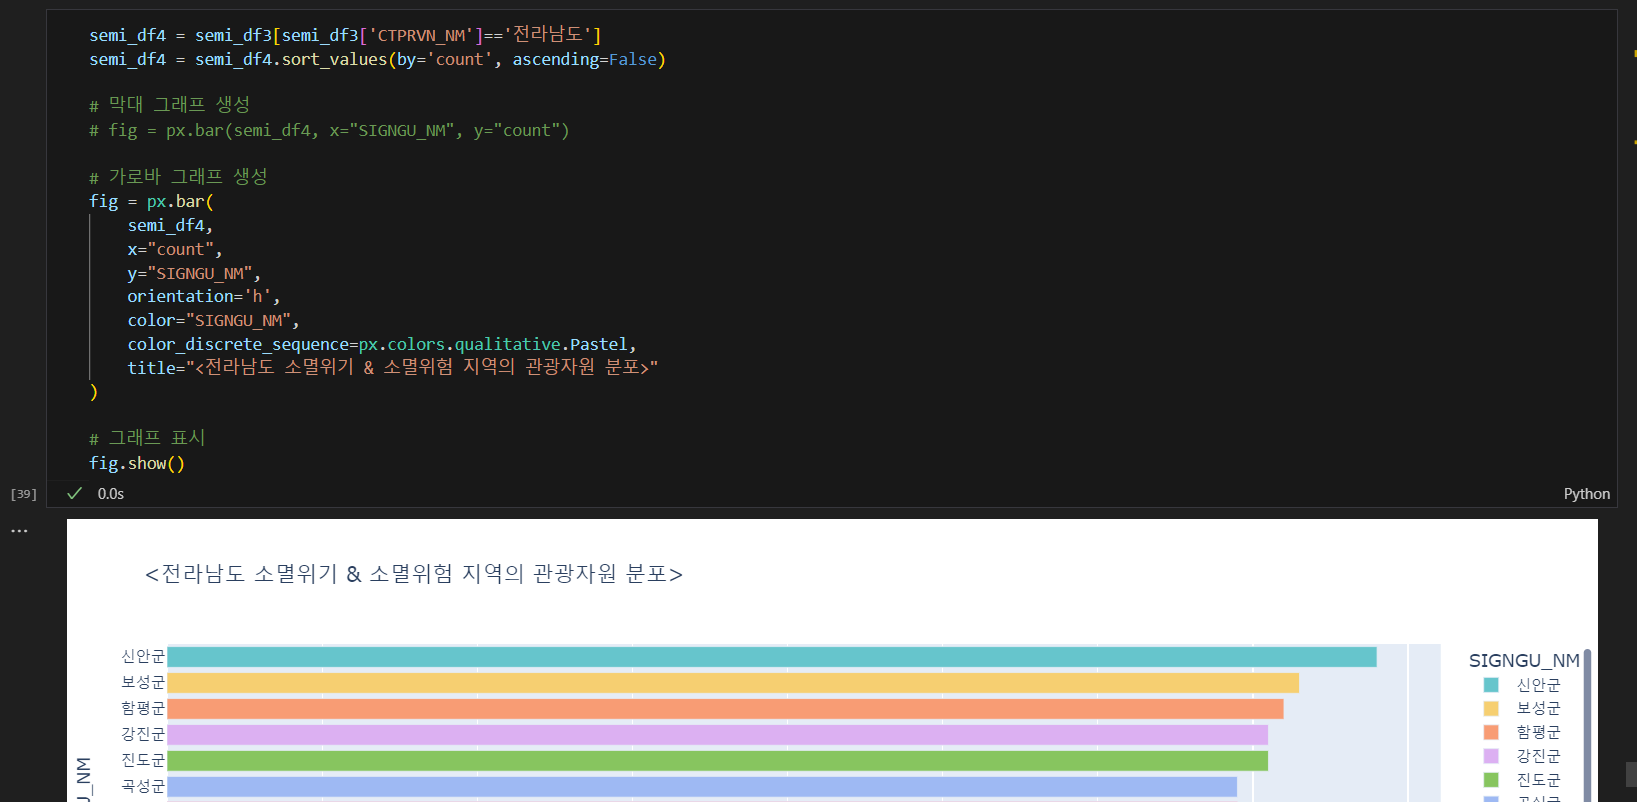The image size is (1637, 802).
Task: Click the '# 그래프 표시' comment
Action: click(x=147, y=438)
